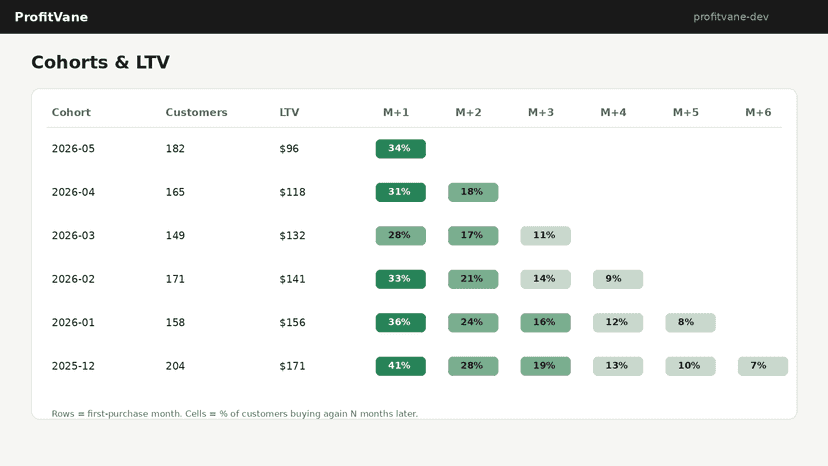Click the 13% retention cell
Image resolution: width=828 pixels, height=466 pixels.
(618, 366)
